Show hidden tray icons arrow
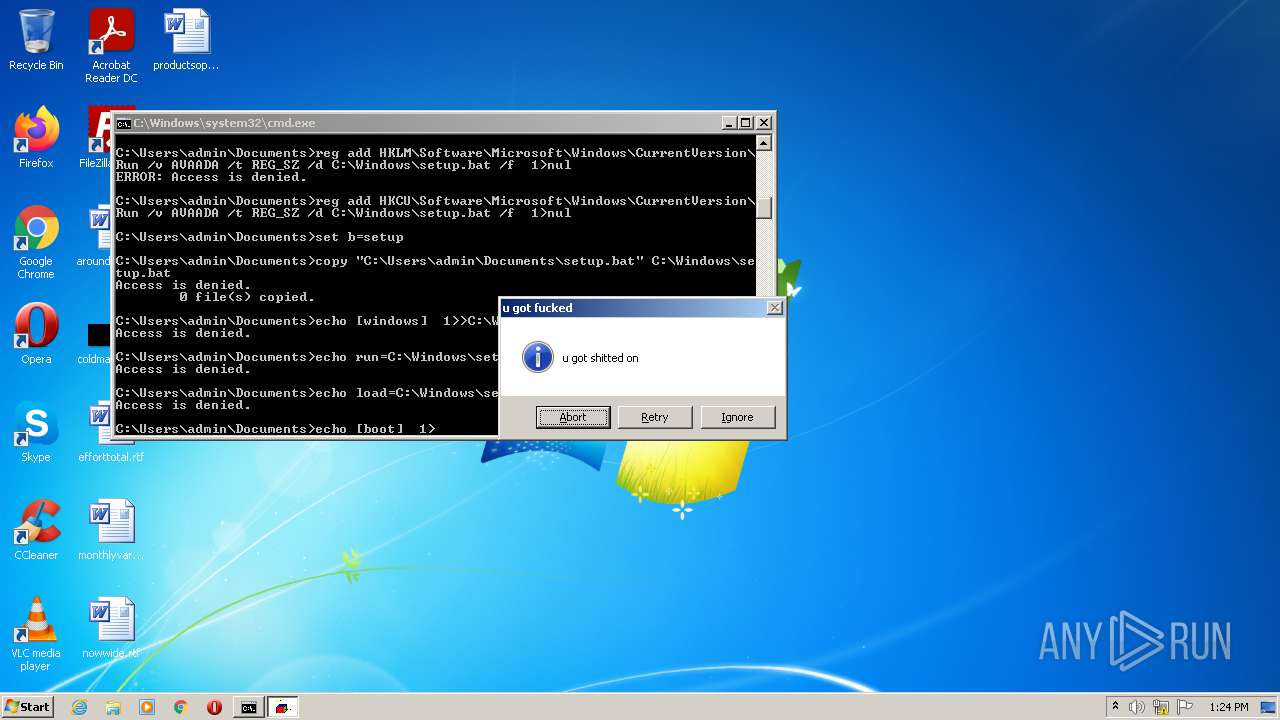The height and width of the screenshot is (720, 1280). [x=1115, y=707]
